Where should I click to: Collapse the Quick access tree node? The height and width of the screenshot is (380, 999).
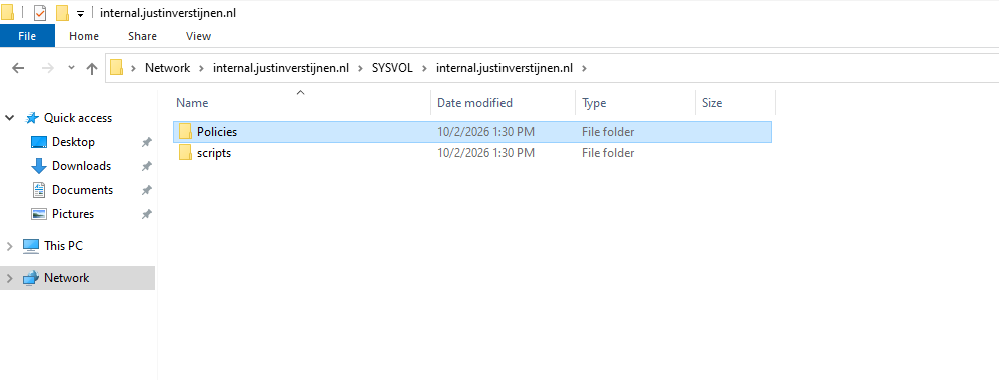pos(10,118)
